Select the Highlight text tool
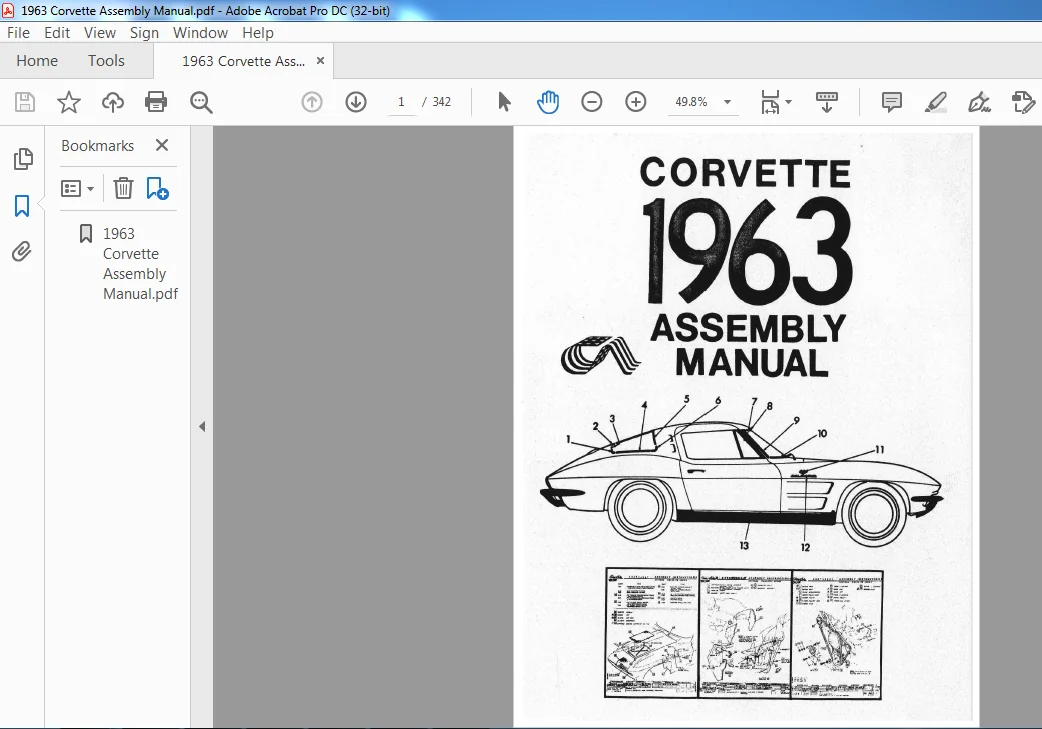The height and width of the screenshot is (729, 1042). [x=936, y=102]
